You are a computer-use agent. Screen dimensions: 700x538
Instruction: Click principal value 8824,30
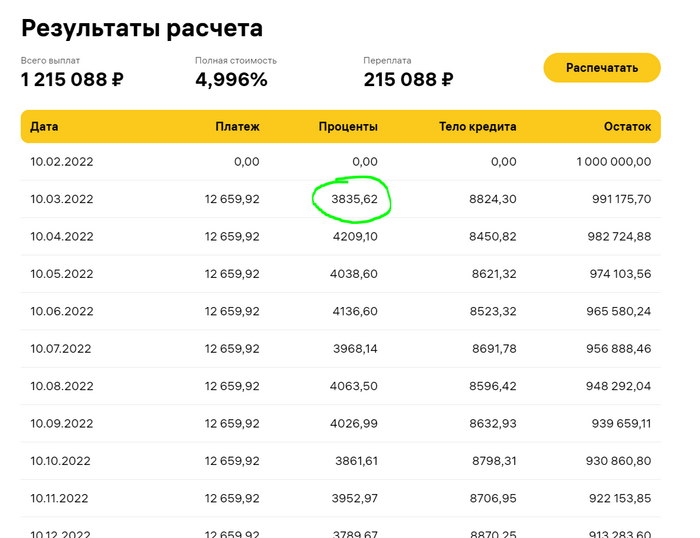[492, 199]
